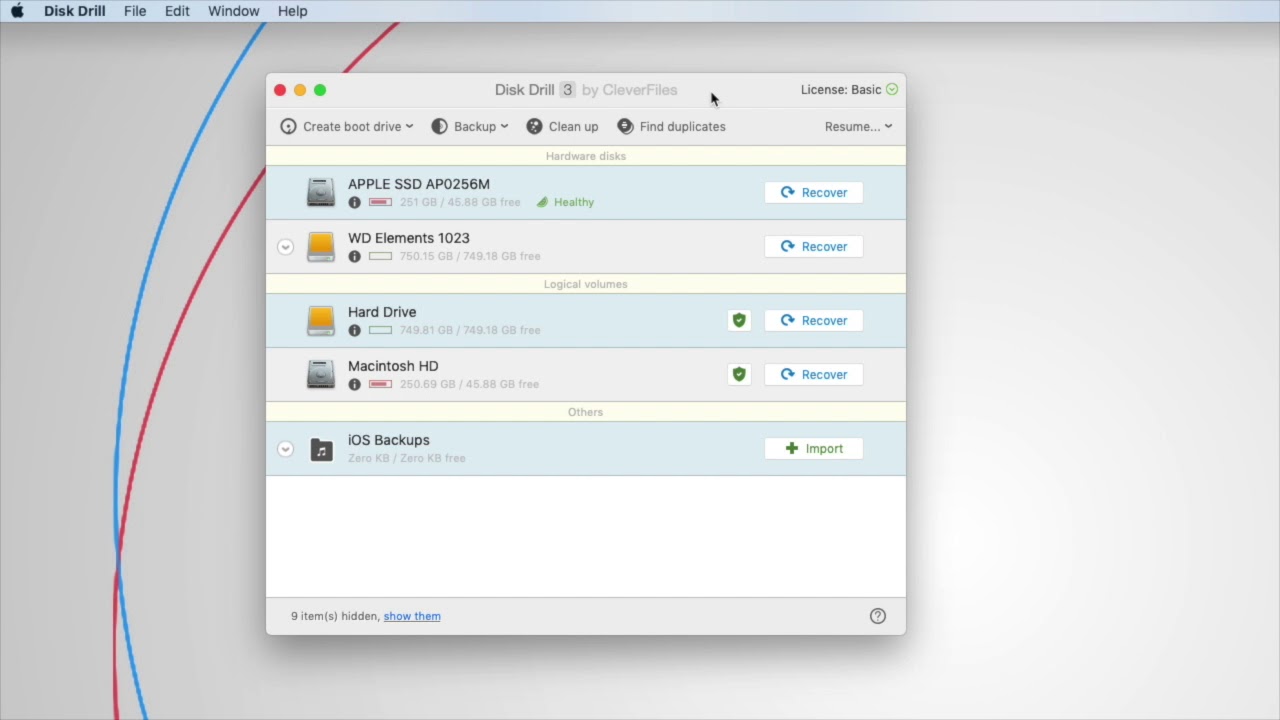Viewport: 1280px width, 720px height.
Task: Click '251 GB / 45.88 GB free' text
Action: pyautogui.click(x=460, y=202)
